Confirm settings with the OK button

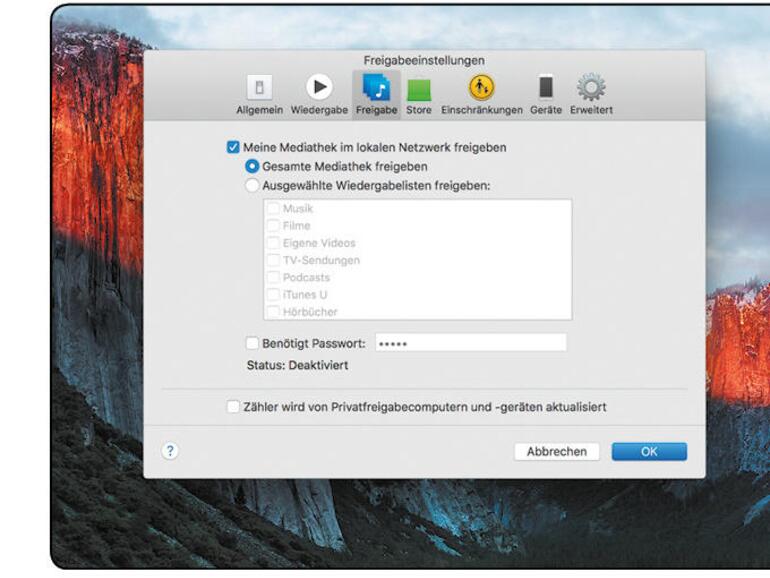(649, 451)
